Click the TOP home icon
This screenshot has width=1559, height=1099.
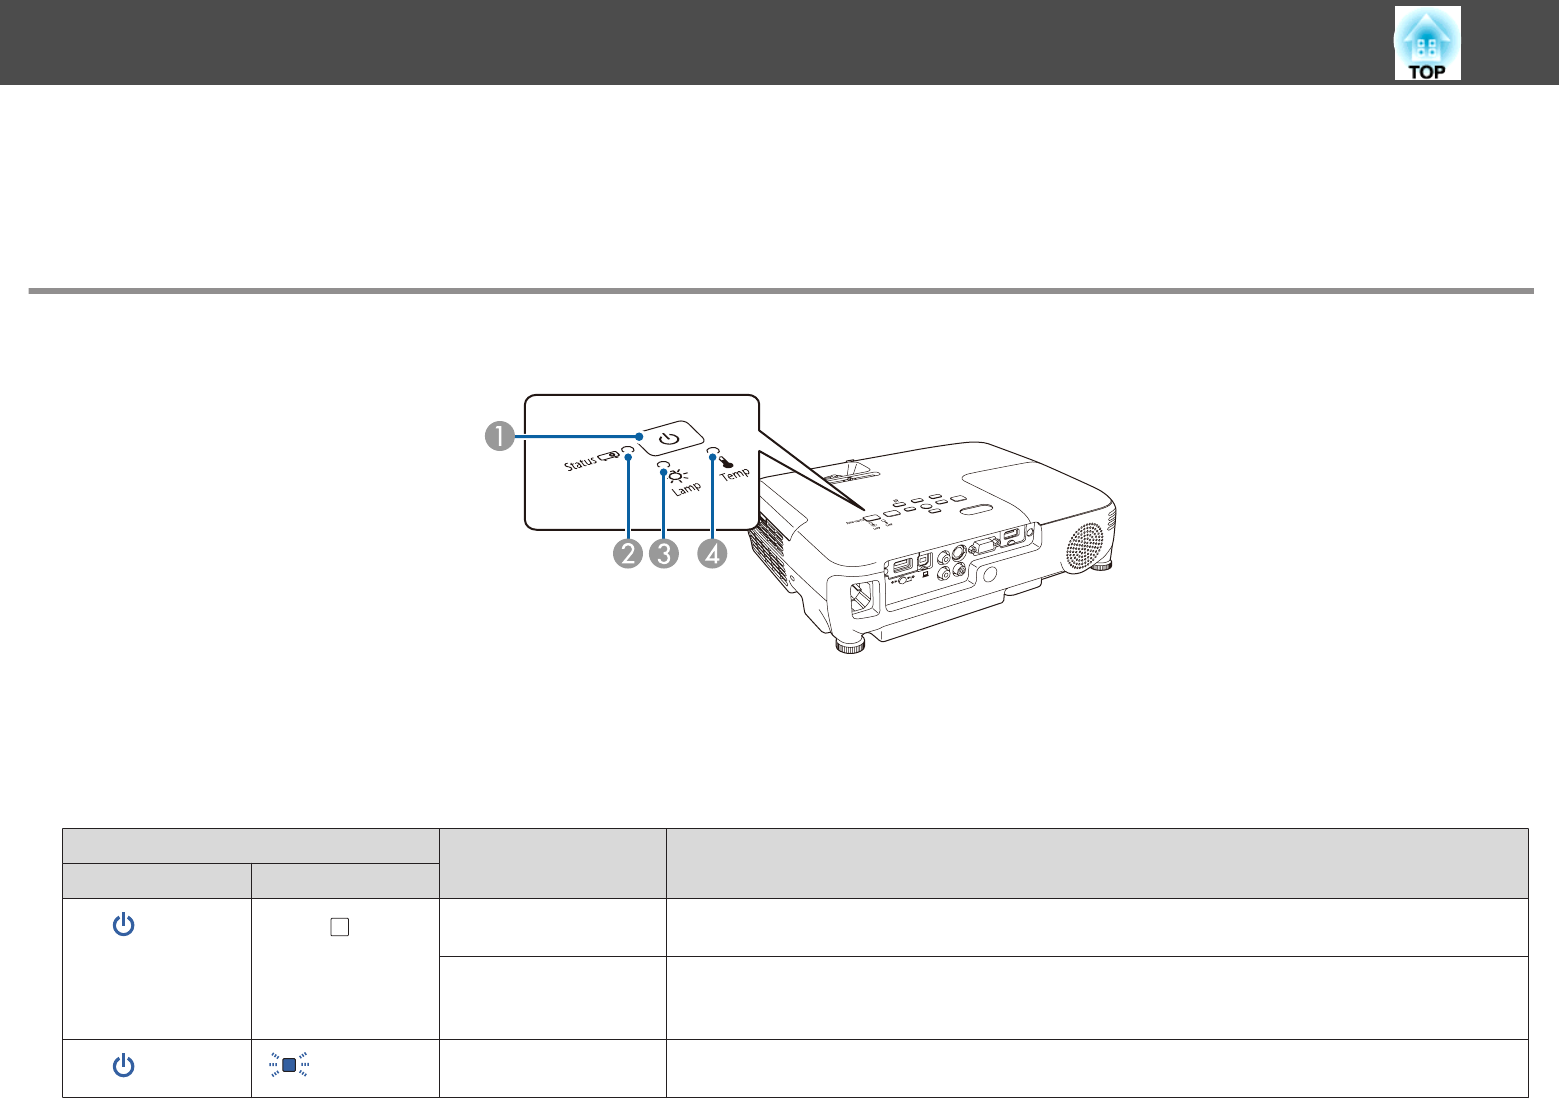1427,43
